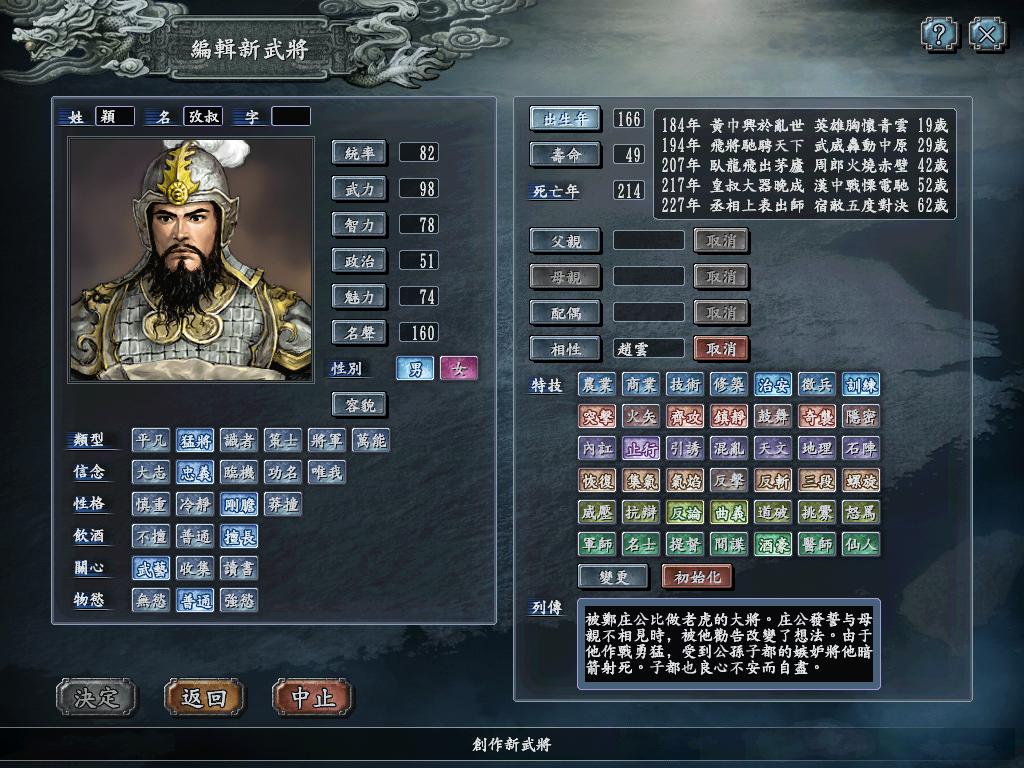1024x768 pixels.
Task: Toggle the 酒豪 skill tile
Action: coord(773,544)
